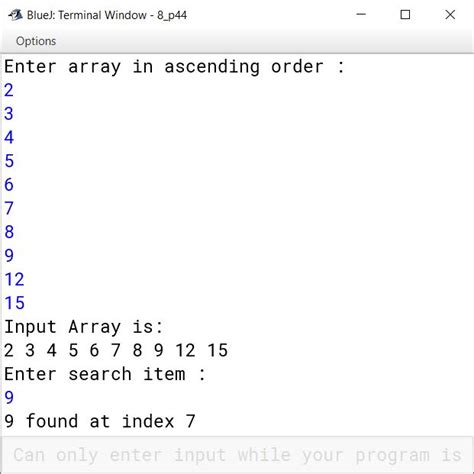
Task: Click the input value 2 in blue
Action: [x=9, y=90]
